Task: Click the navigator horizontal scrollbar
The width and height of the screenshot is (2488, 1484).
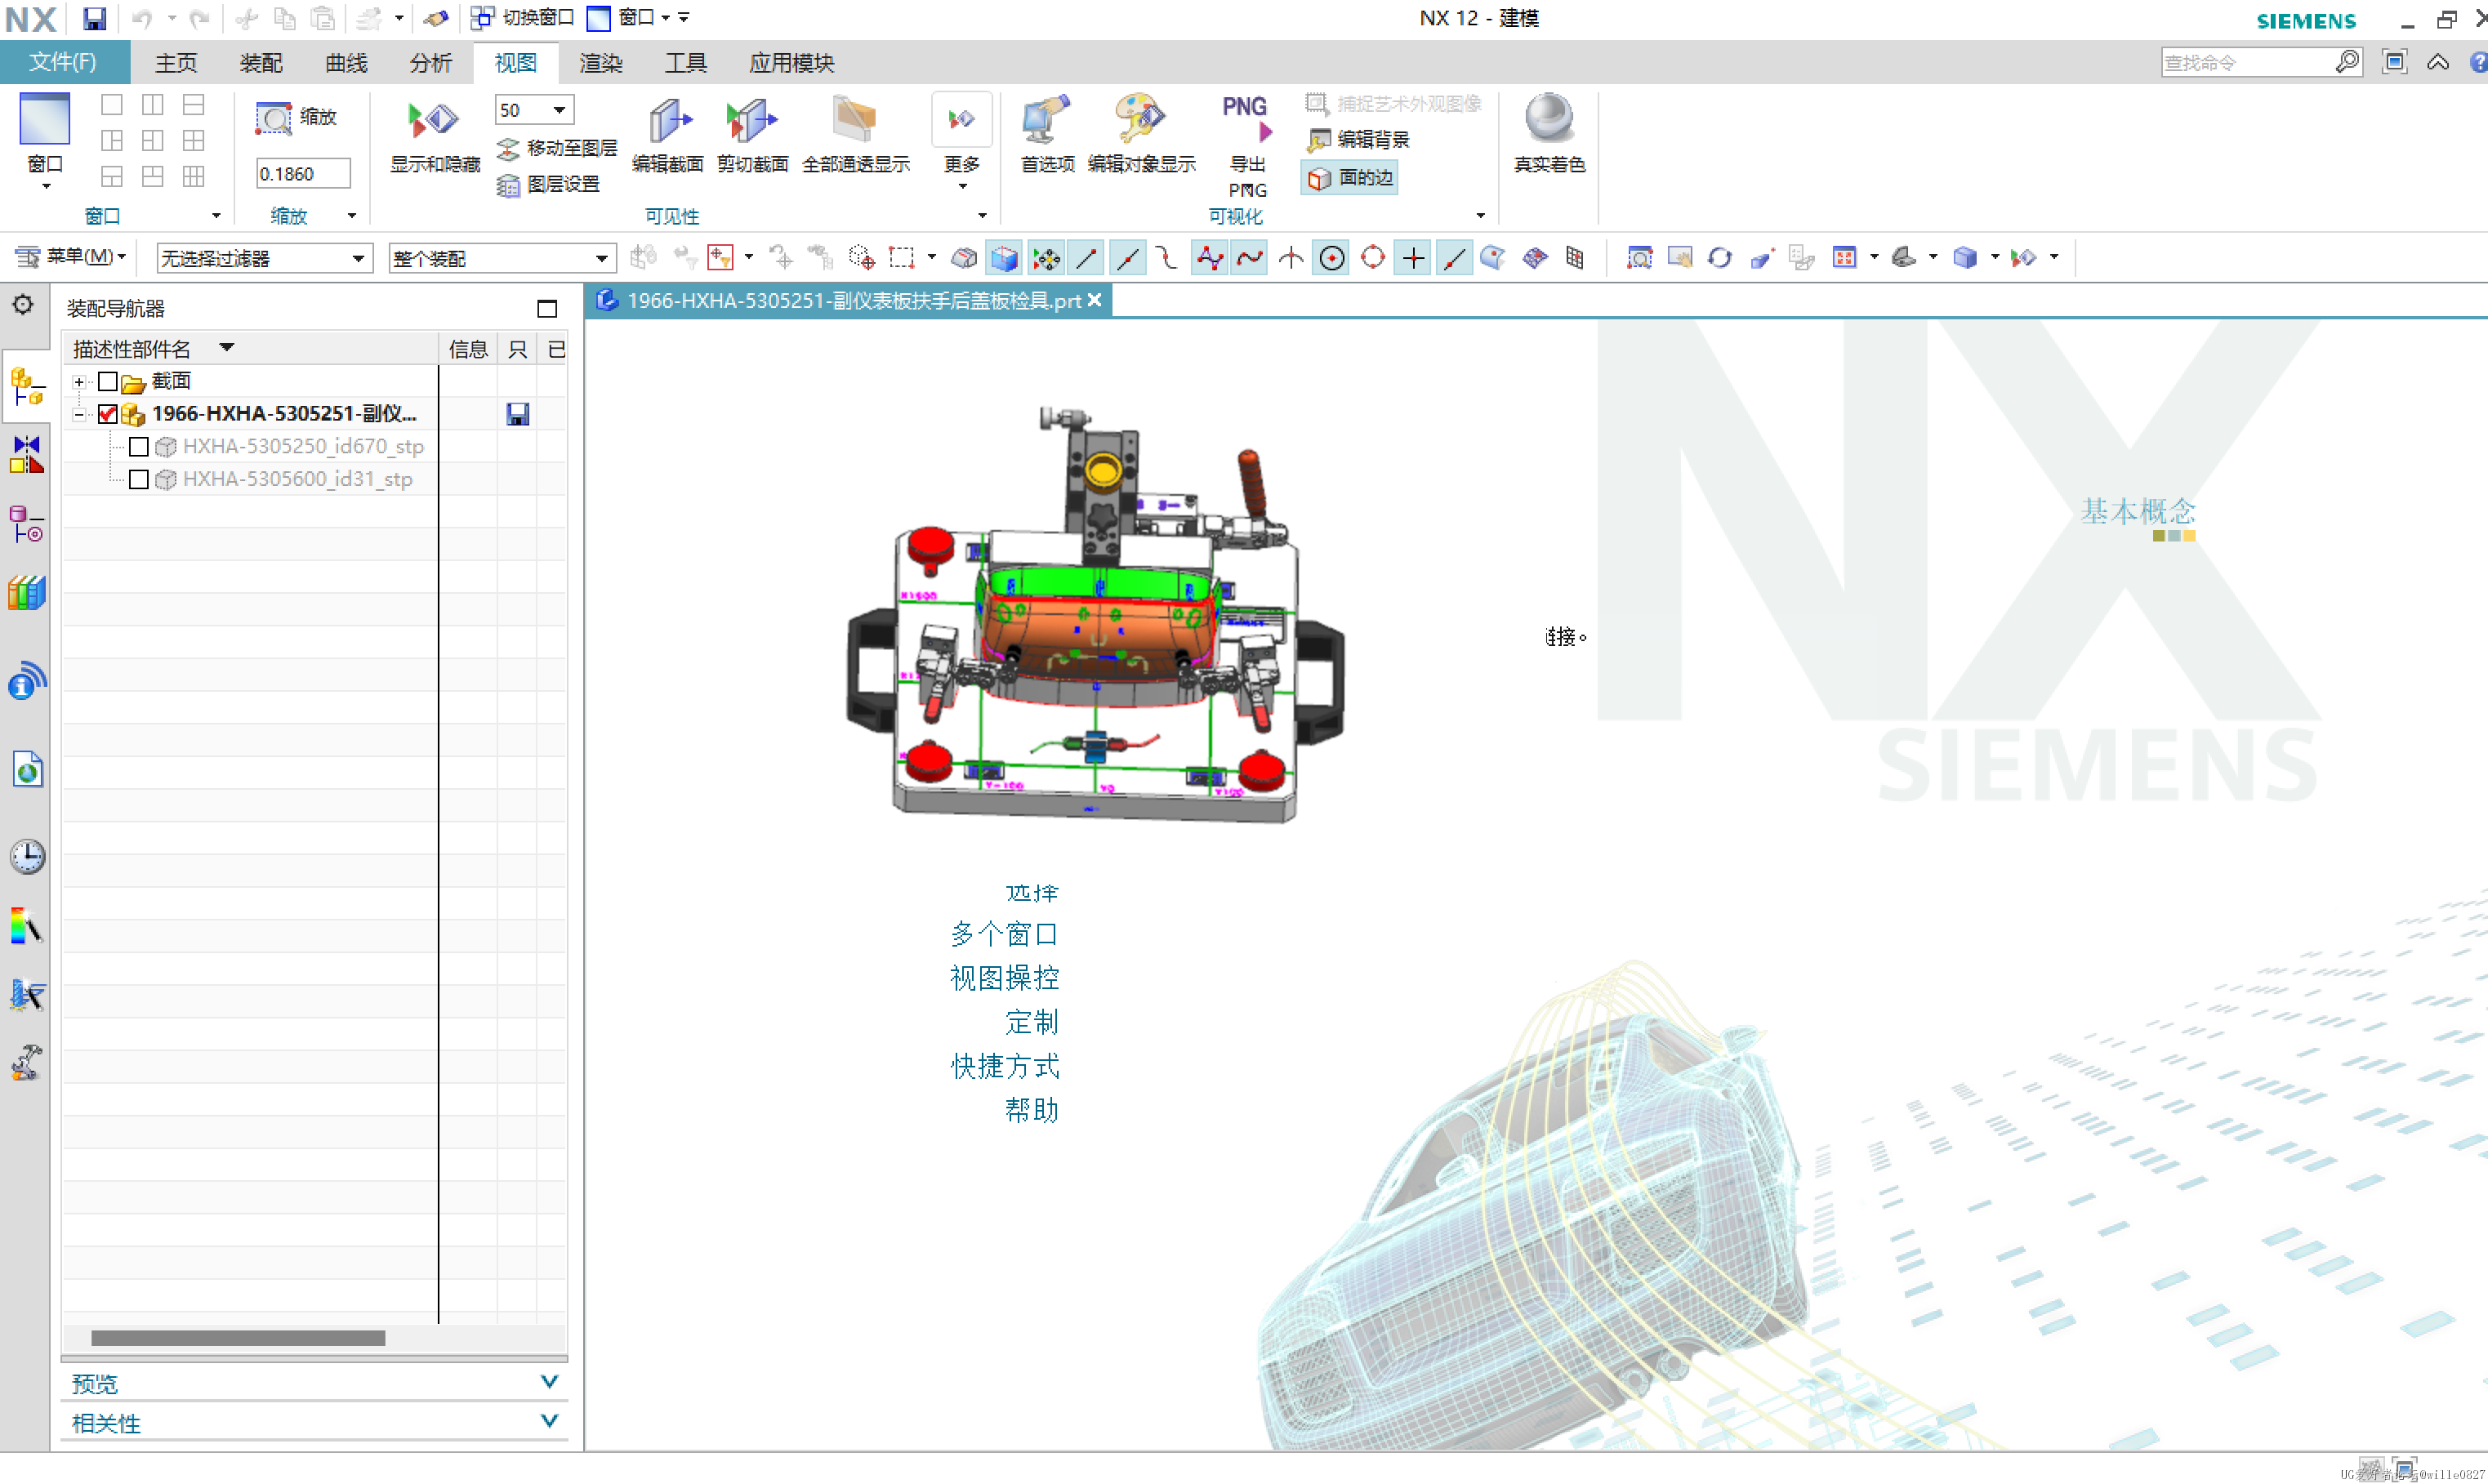Action: (x=238, y=1338)
